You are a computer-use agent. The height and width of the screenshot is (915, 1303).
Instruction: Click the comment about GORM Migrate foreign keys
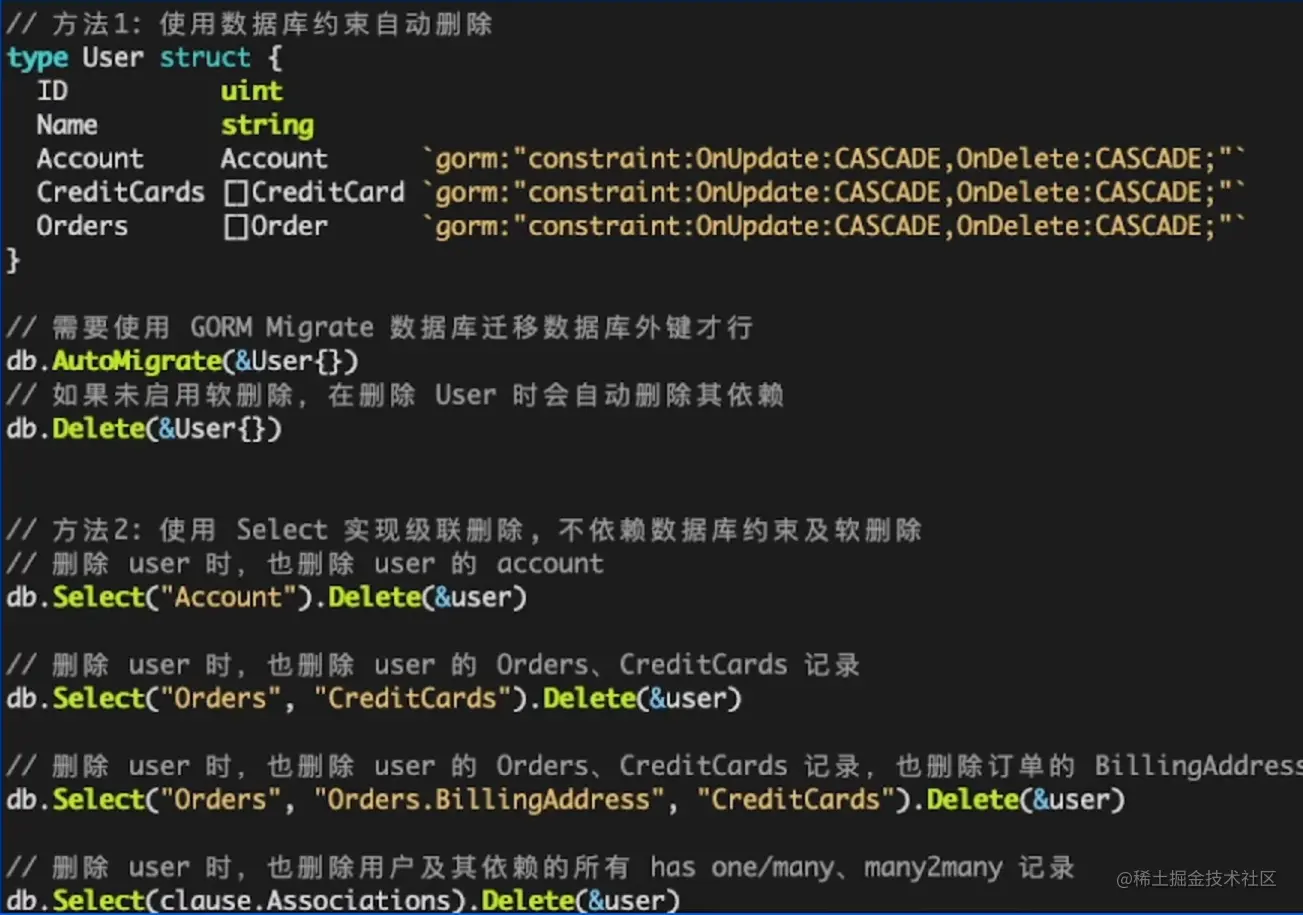click(379, 327)
